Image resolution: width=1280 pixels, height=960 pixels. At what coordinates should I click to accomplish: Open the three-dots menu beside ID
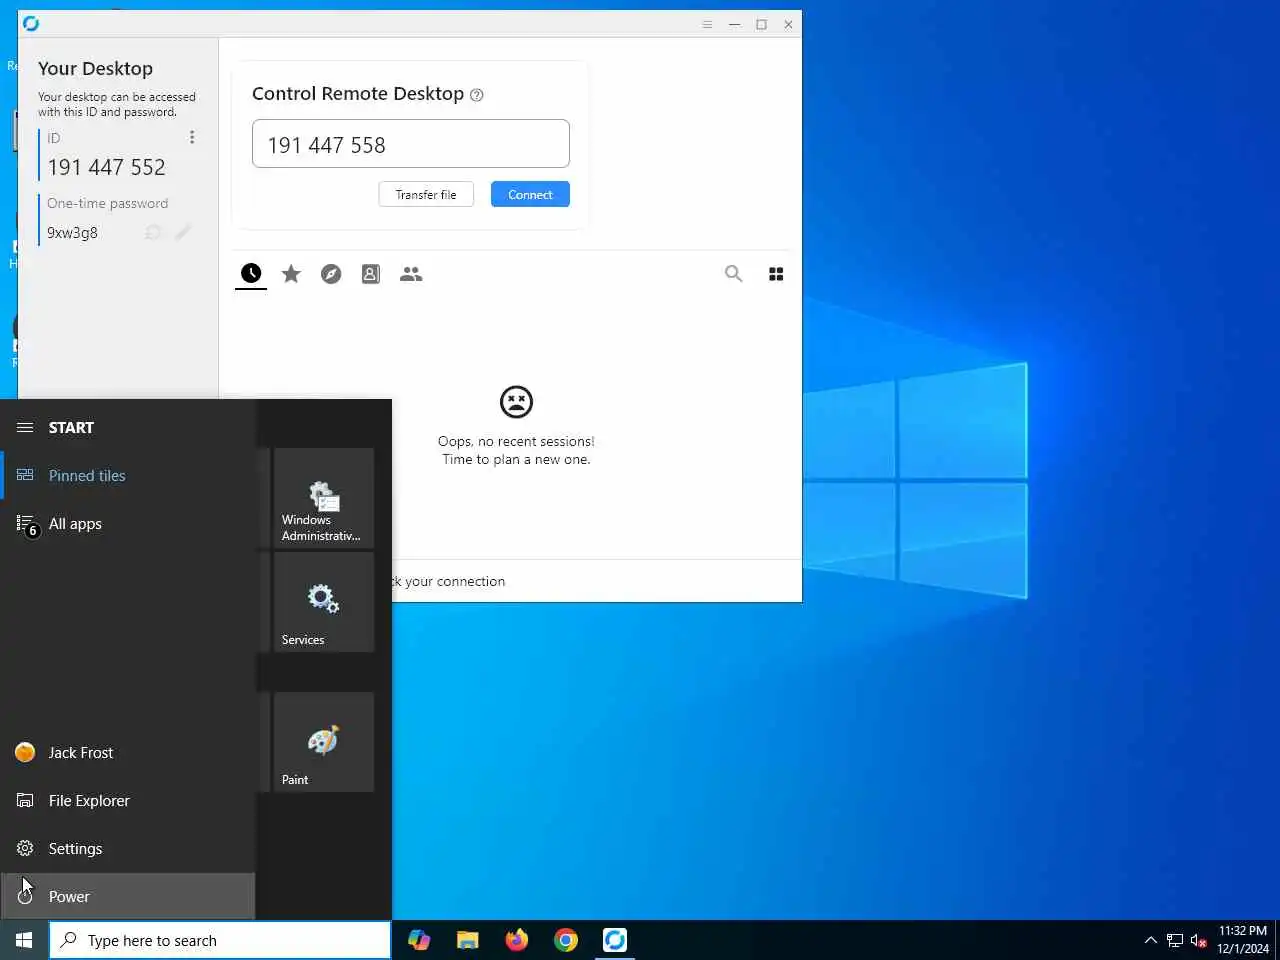point(192,137)
